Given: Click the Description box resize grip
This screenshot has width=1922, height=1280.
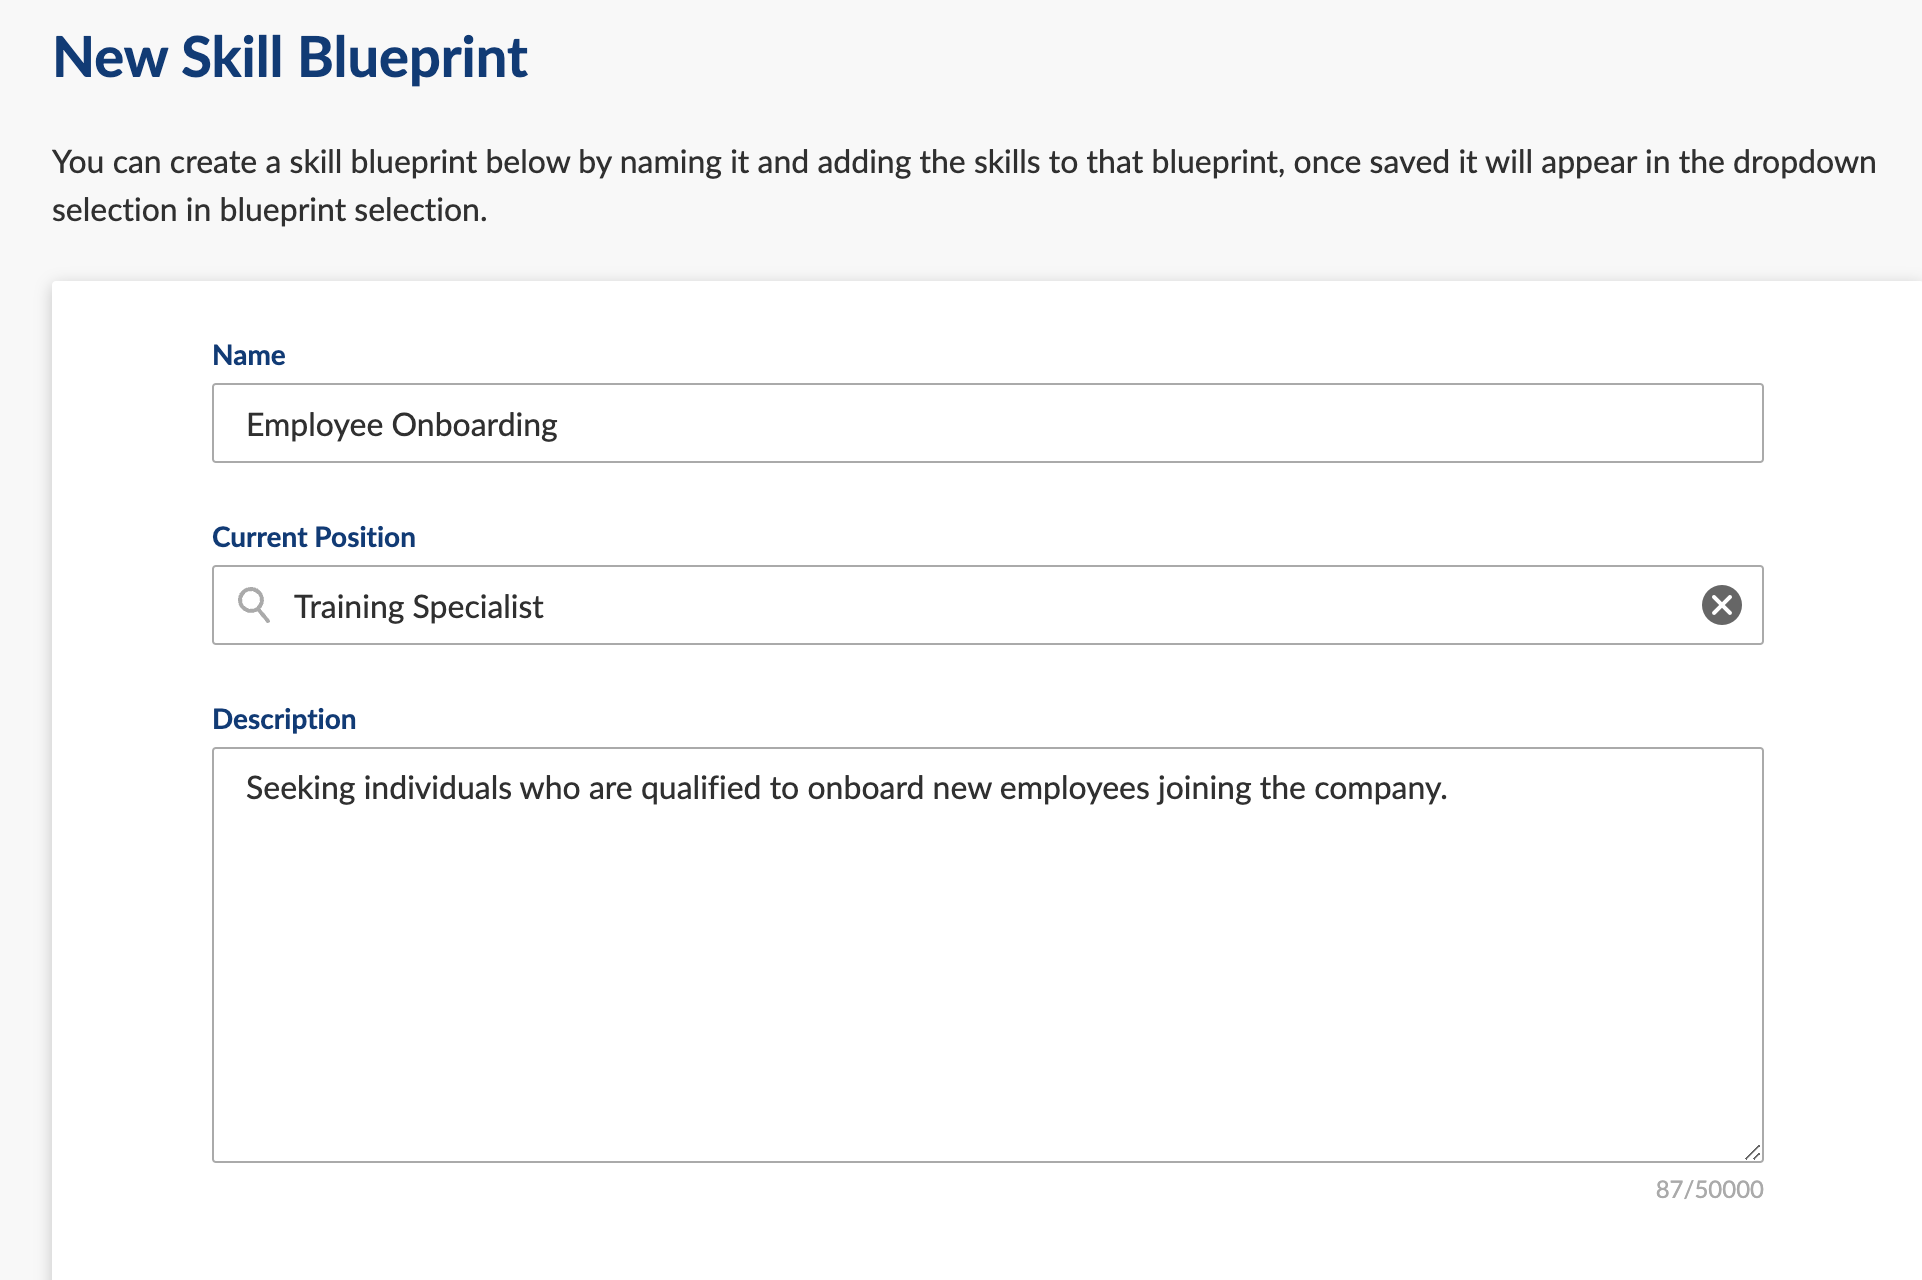Looking at the screenshot, I should pyautogui.click(x=1752, y=1152).
